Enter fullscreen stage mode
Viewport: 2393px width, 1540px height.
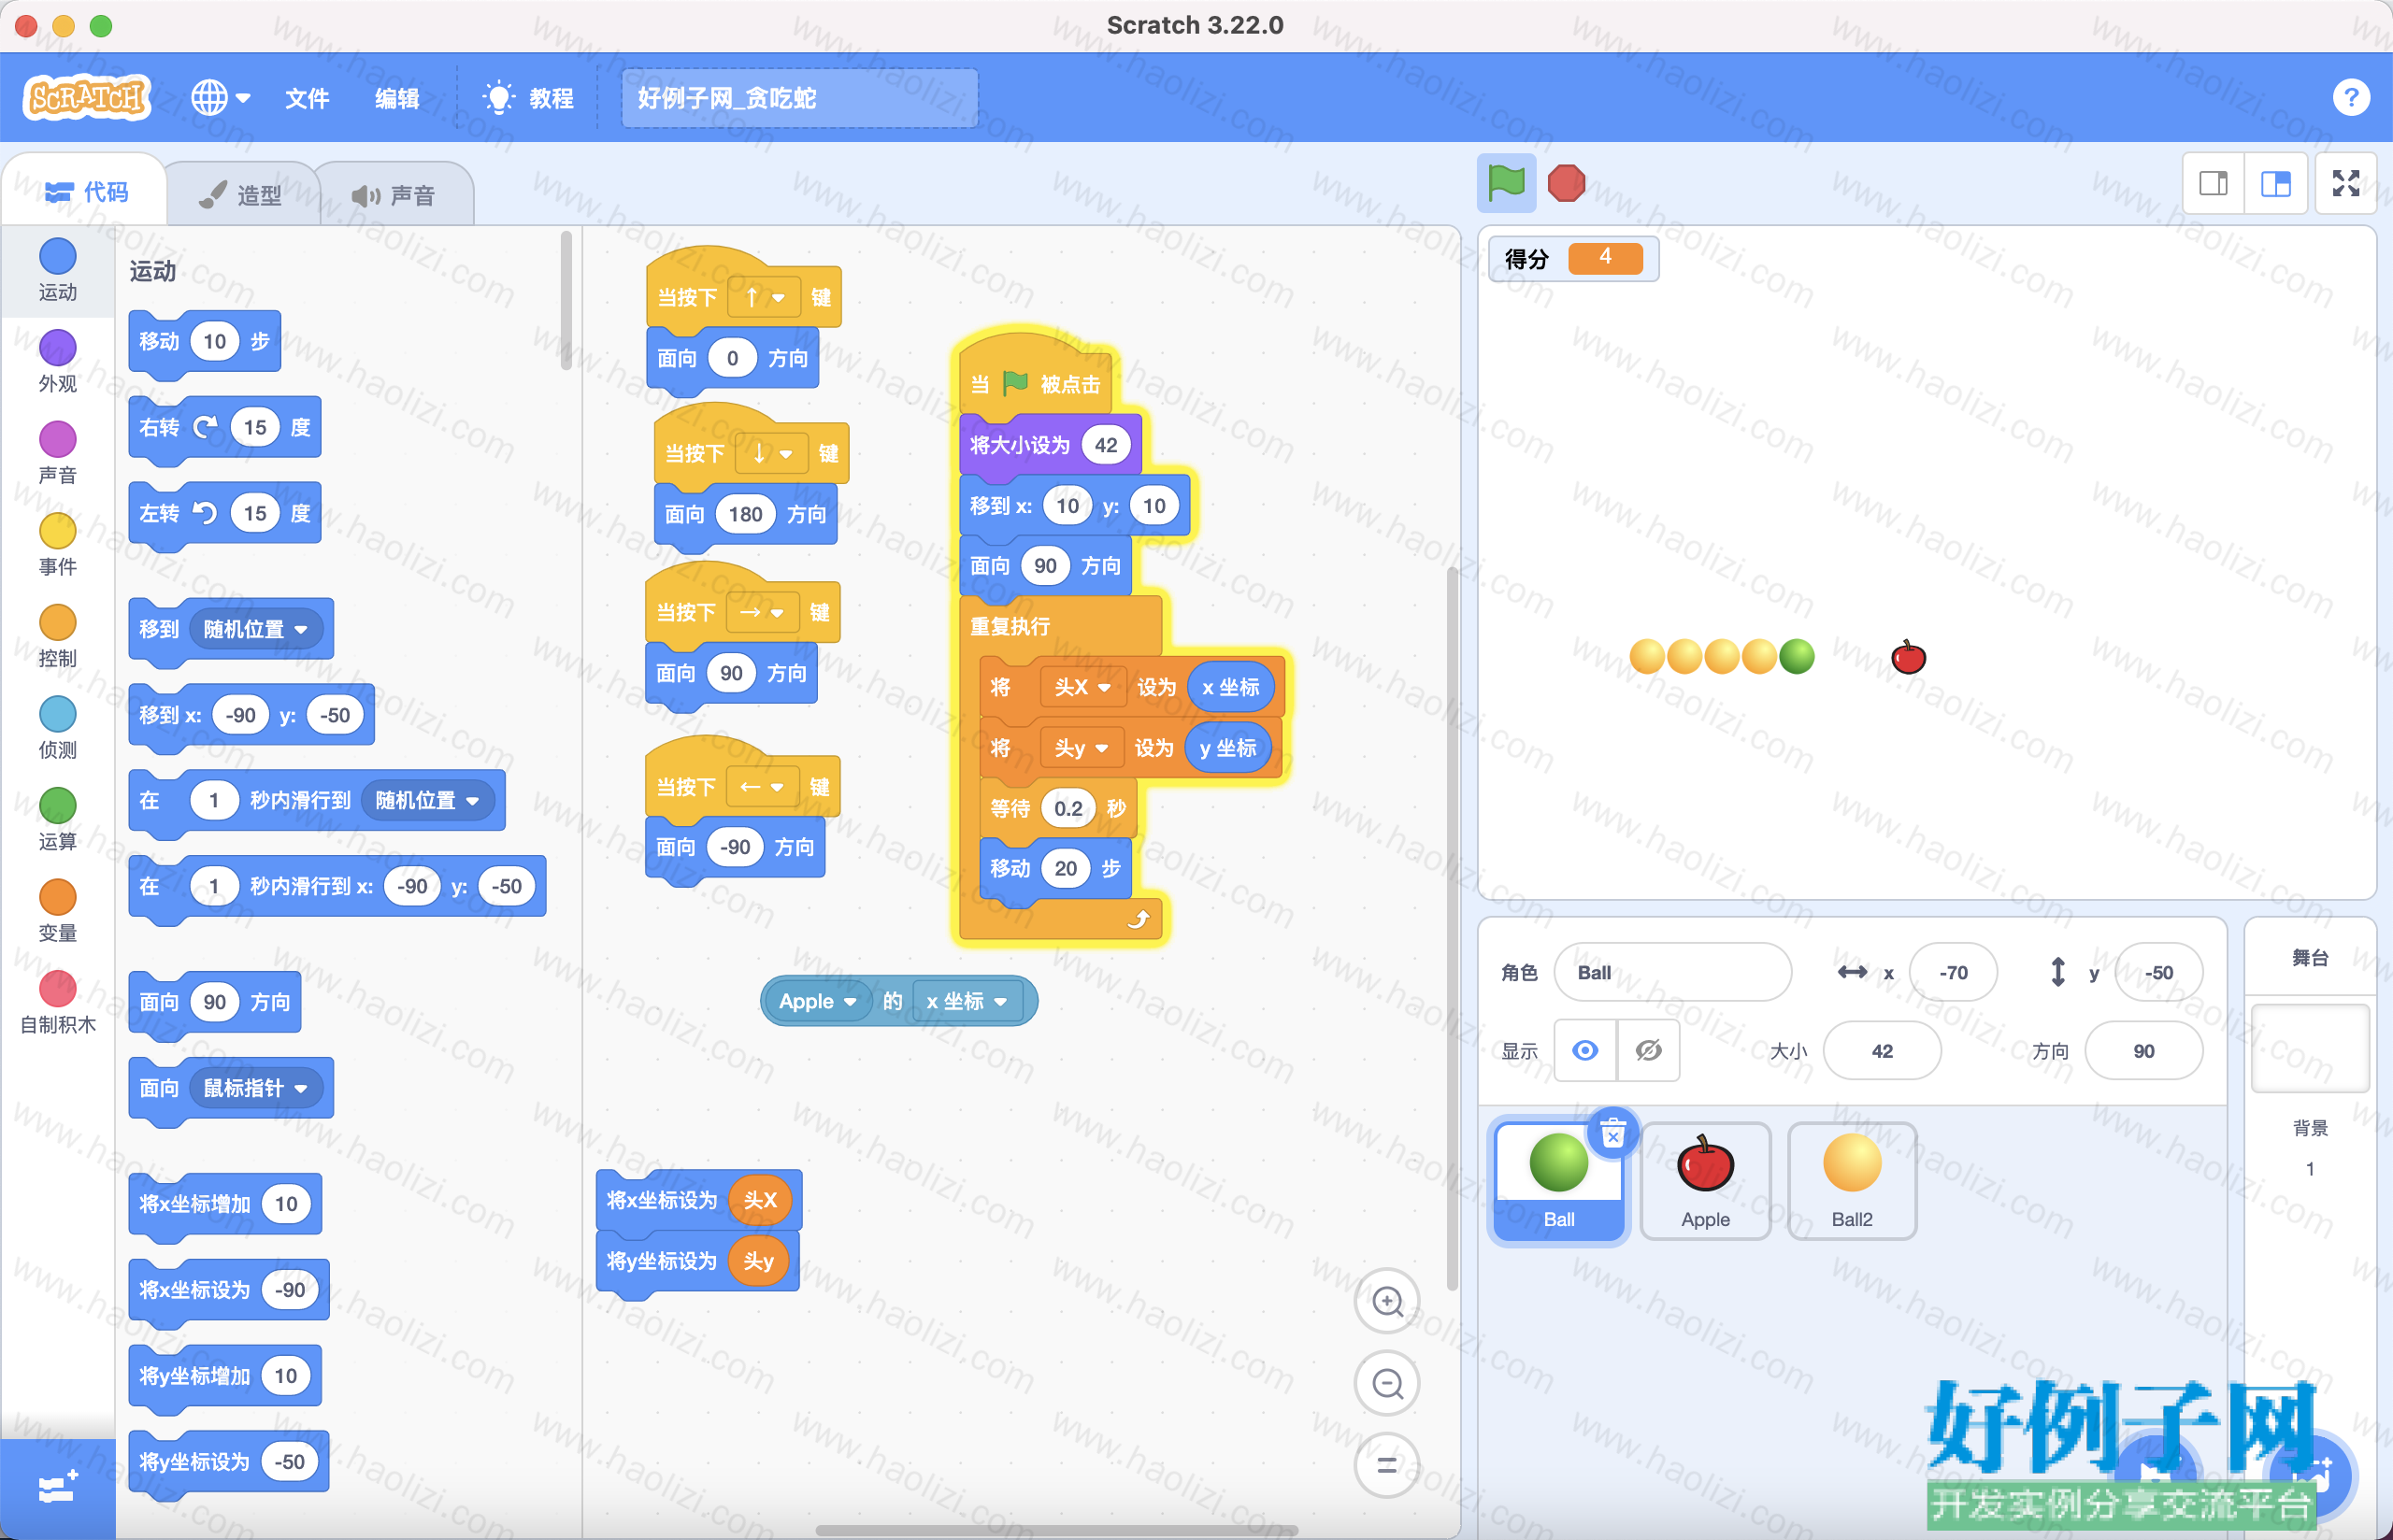(2346, 183)
